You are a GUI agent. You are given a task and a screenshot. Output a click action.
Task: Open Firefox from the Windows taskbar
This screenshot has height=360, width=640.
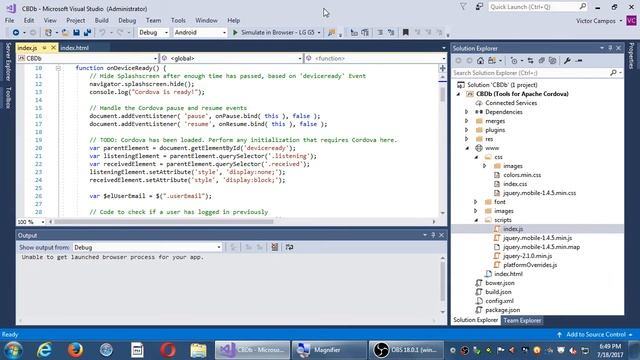76,350
